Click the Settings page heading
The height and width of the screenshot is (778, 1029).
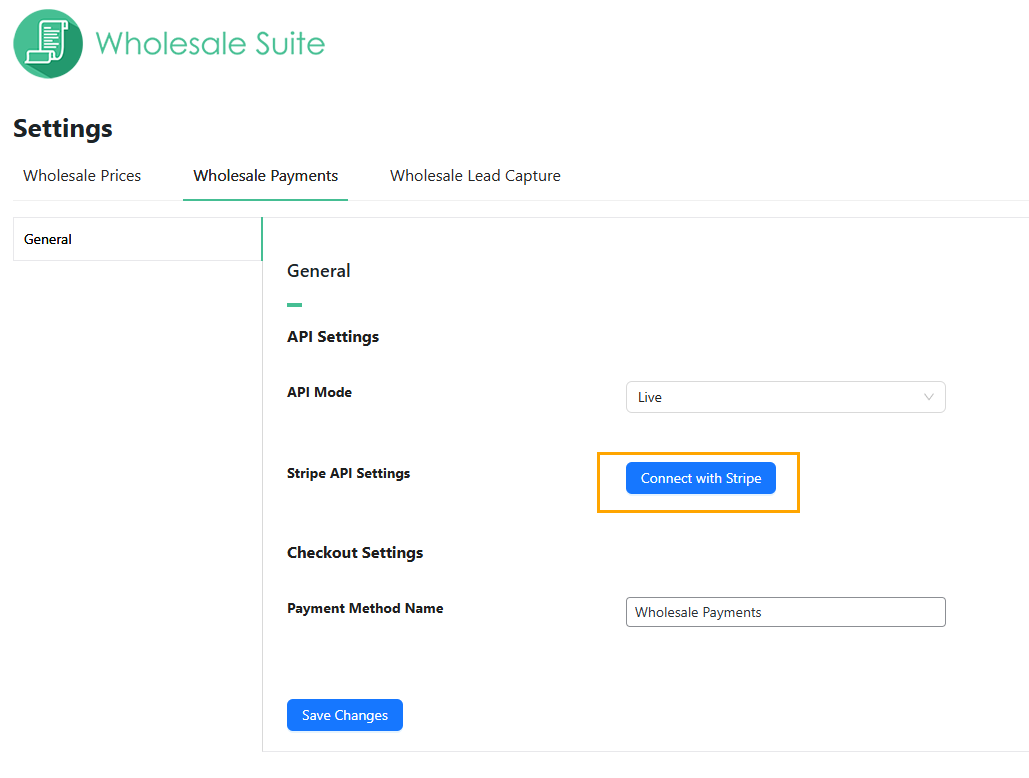pos(63,129)
